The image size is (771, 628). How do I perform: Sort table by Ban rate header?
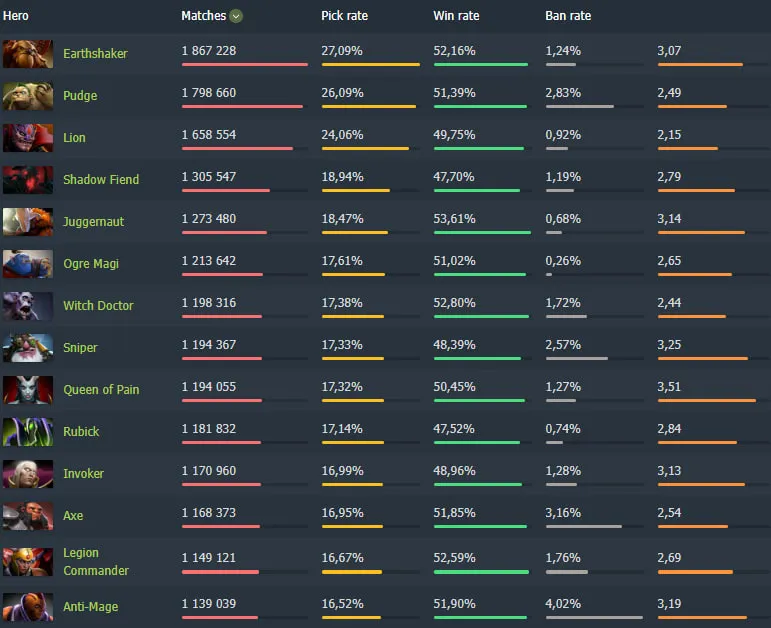tap(568, 16)
